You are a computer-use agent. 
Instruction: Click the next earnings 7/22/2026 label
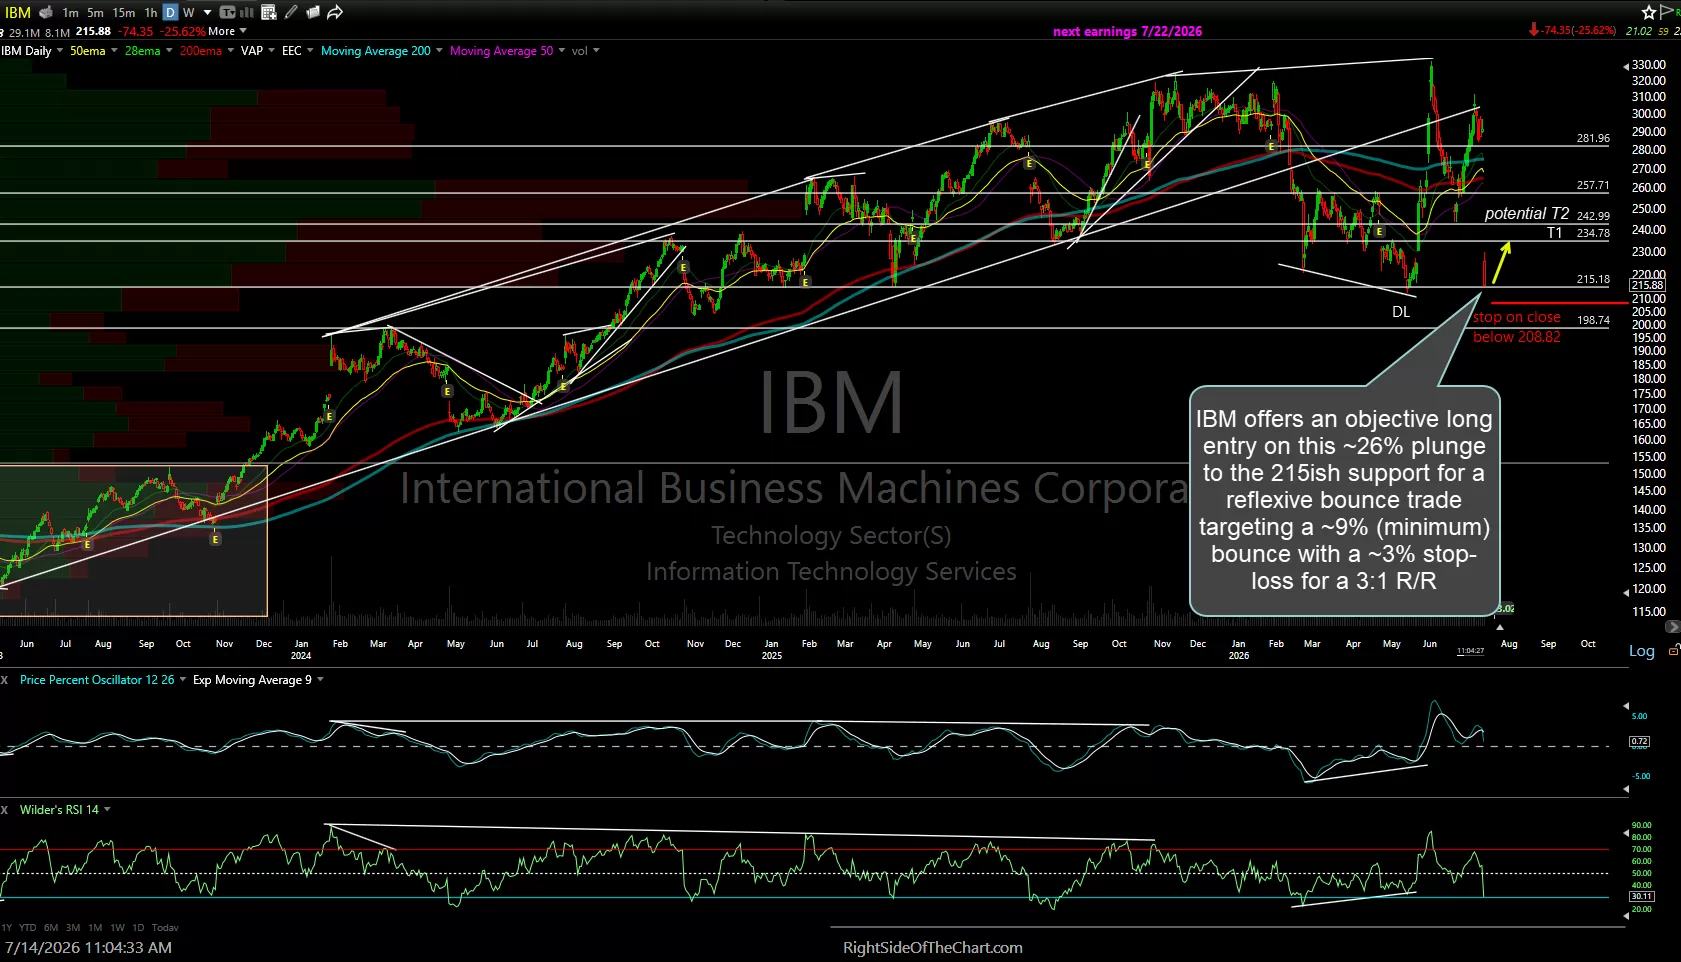coord(1127,31)
